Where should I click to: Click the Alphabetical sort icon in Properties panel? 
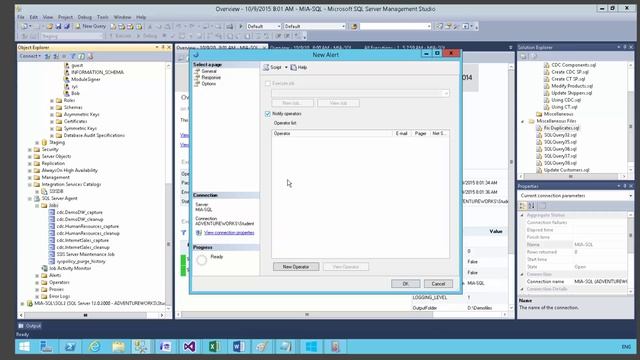(531, 206)
